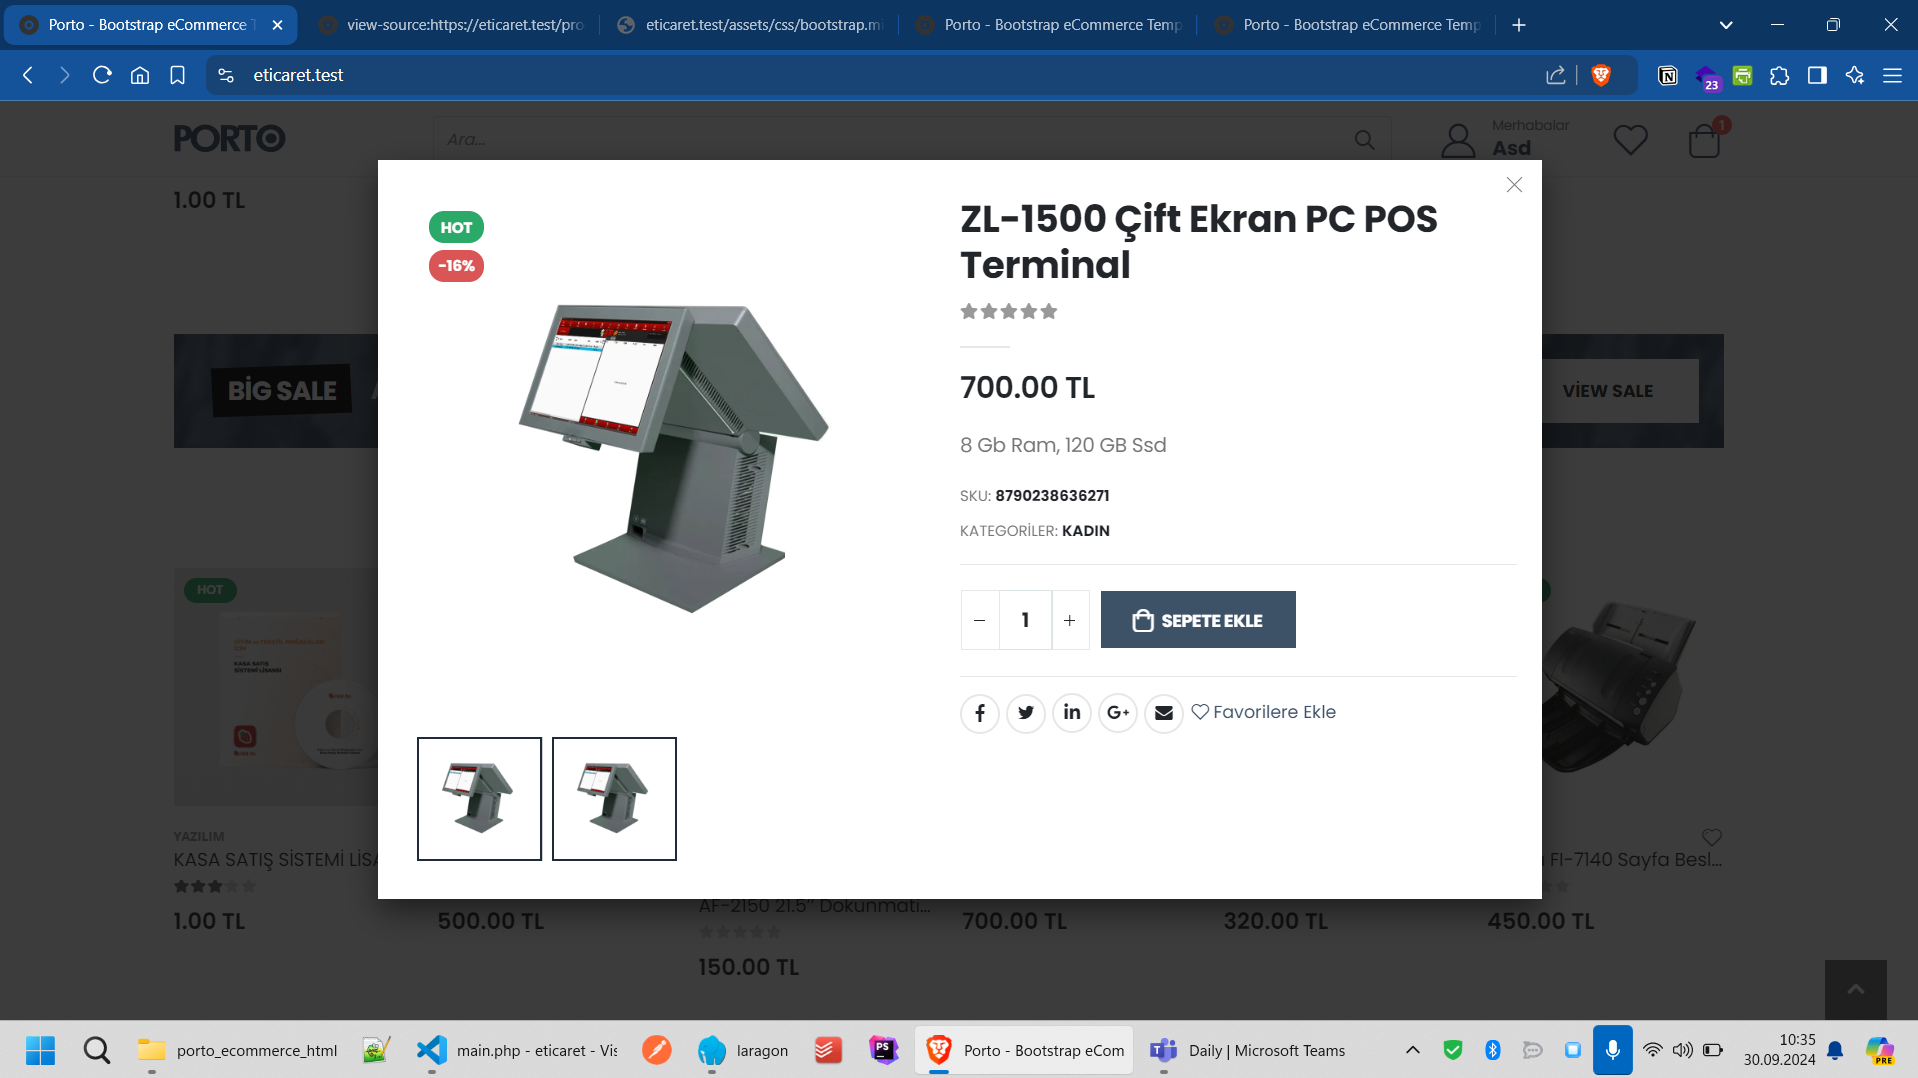Open PhpStorm taskbar icon

[884, 1050]
